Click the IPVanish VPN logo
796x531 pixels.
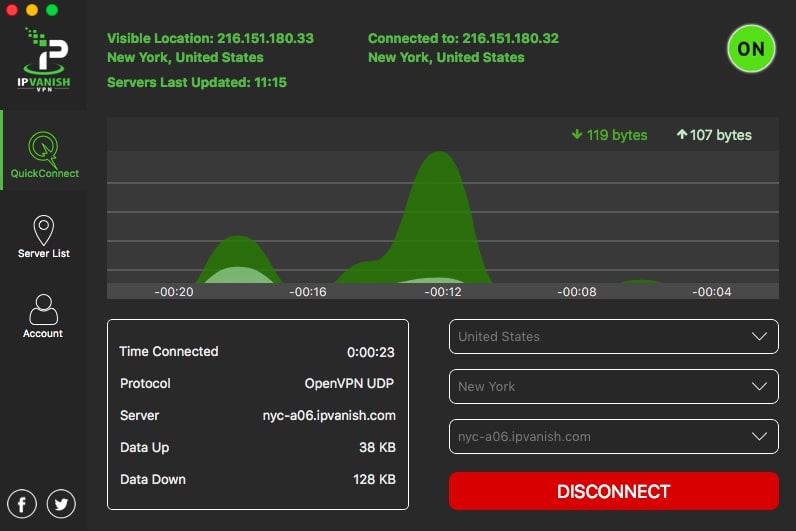44,60
